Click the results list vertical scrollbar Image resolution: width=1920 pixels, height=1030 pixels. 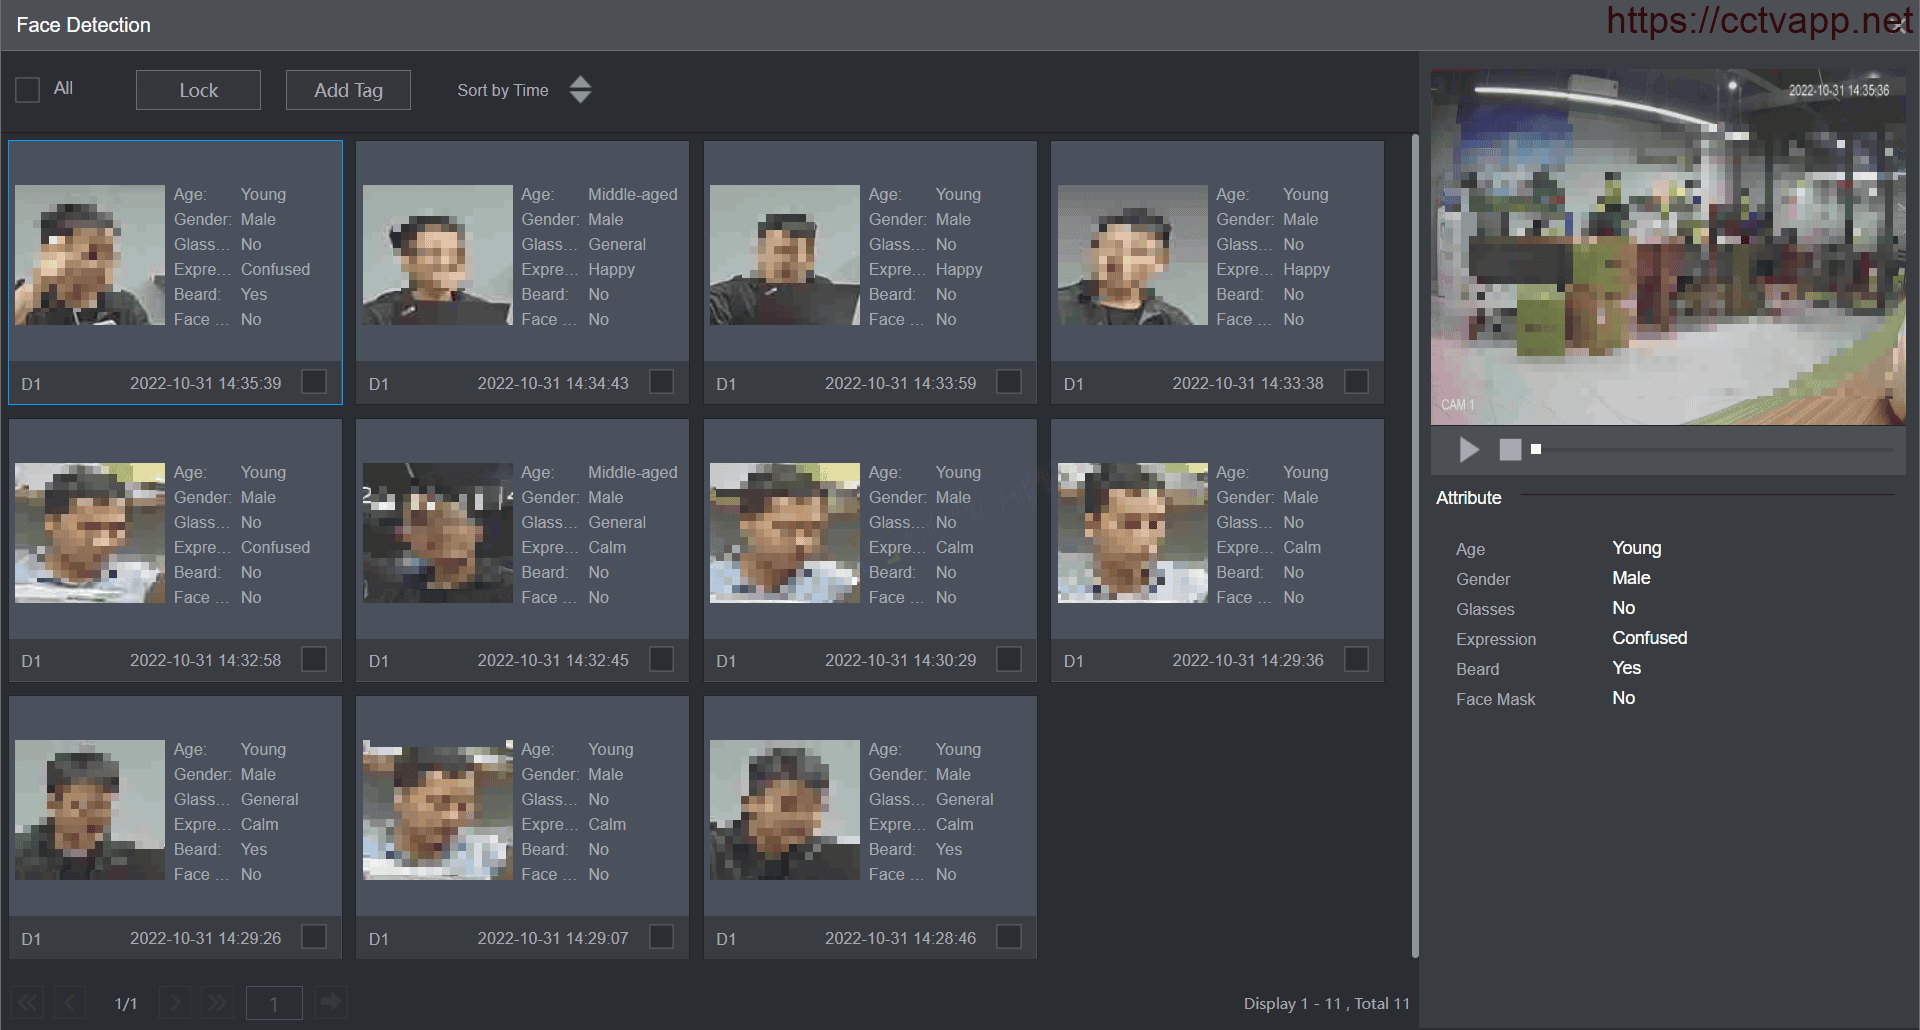point(1415,545)
